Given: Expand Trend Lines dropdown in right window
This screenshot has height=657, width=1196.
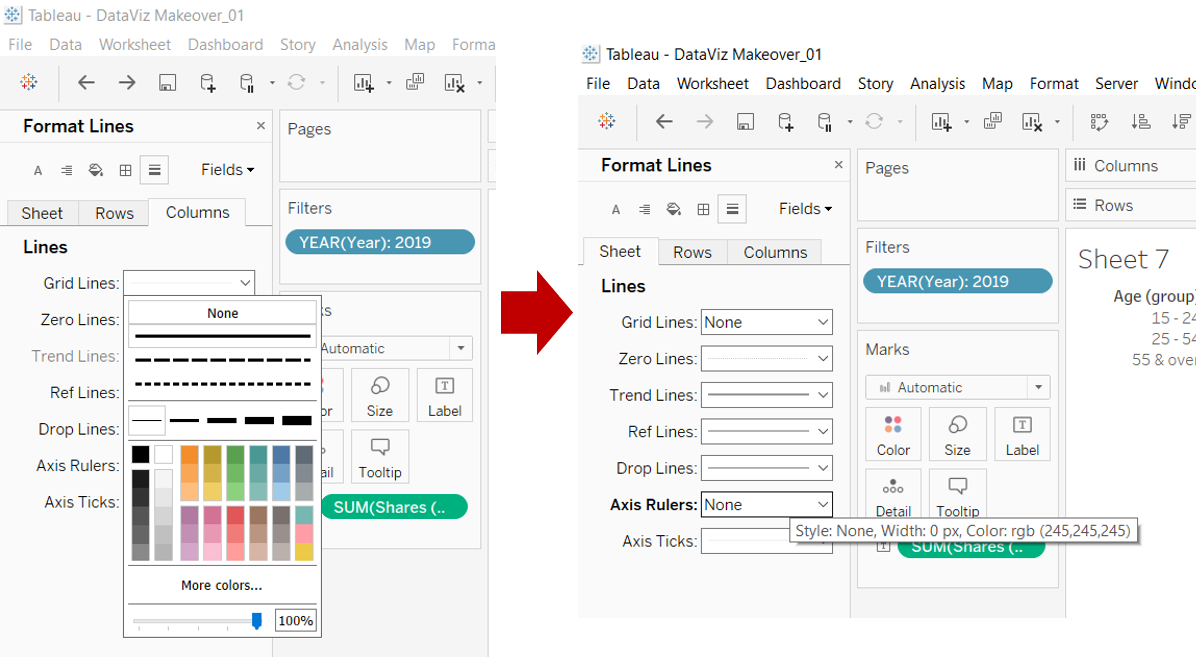Looking at the screenshot, I should (x=766, y=395).
